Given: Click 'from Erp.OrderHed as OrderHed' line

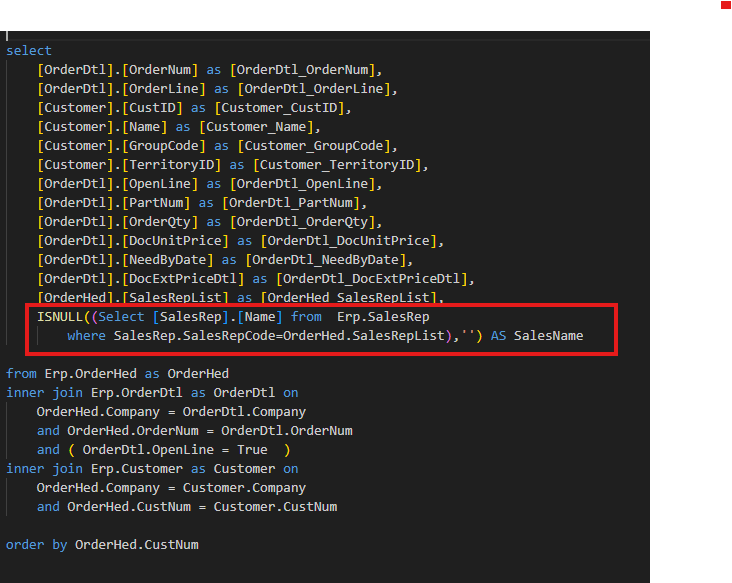Looking at the screenshot, I should [117, 374].
